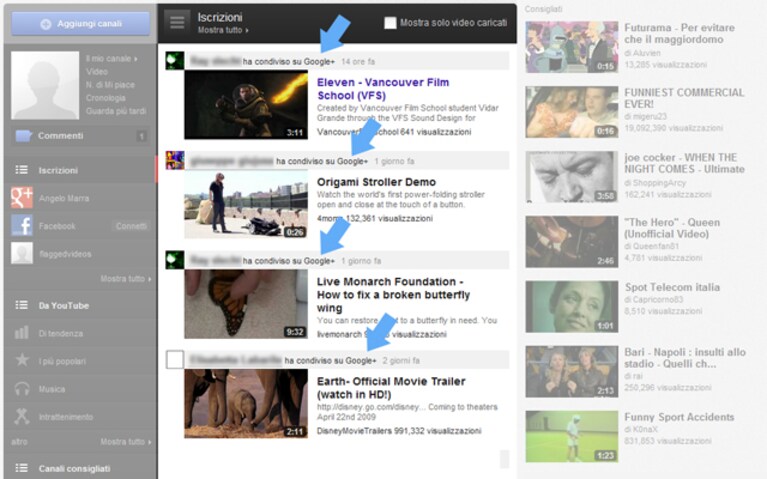
Task: Open Il mio canale link
Action: [112, 59]
